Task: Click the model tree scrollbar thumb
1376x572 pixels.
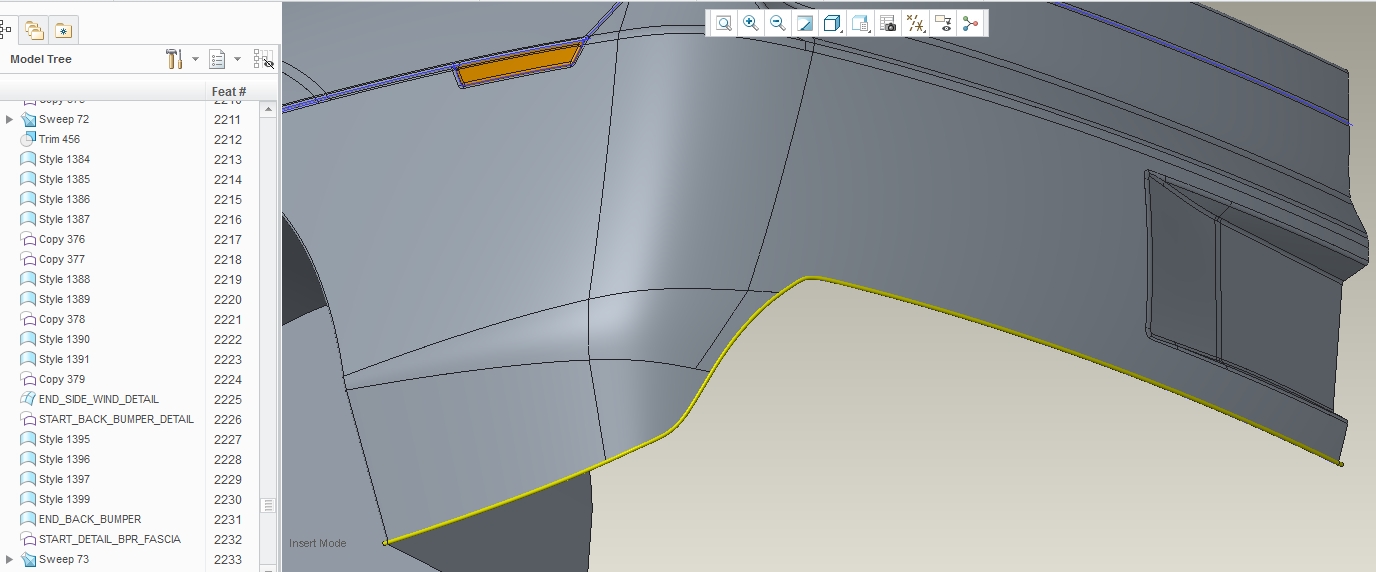Action: click(268, 506)
